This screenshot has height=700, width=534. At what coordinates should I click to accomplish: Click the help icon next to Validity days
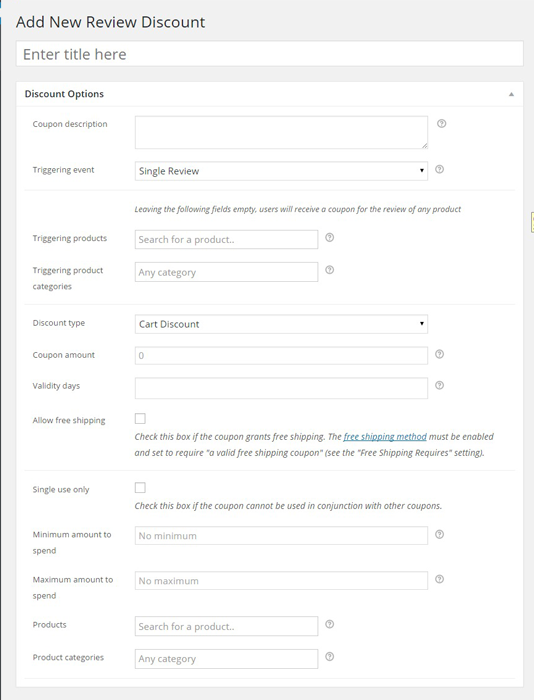439,385
